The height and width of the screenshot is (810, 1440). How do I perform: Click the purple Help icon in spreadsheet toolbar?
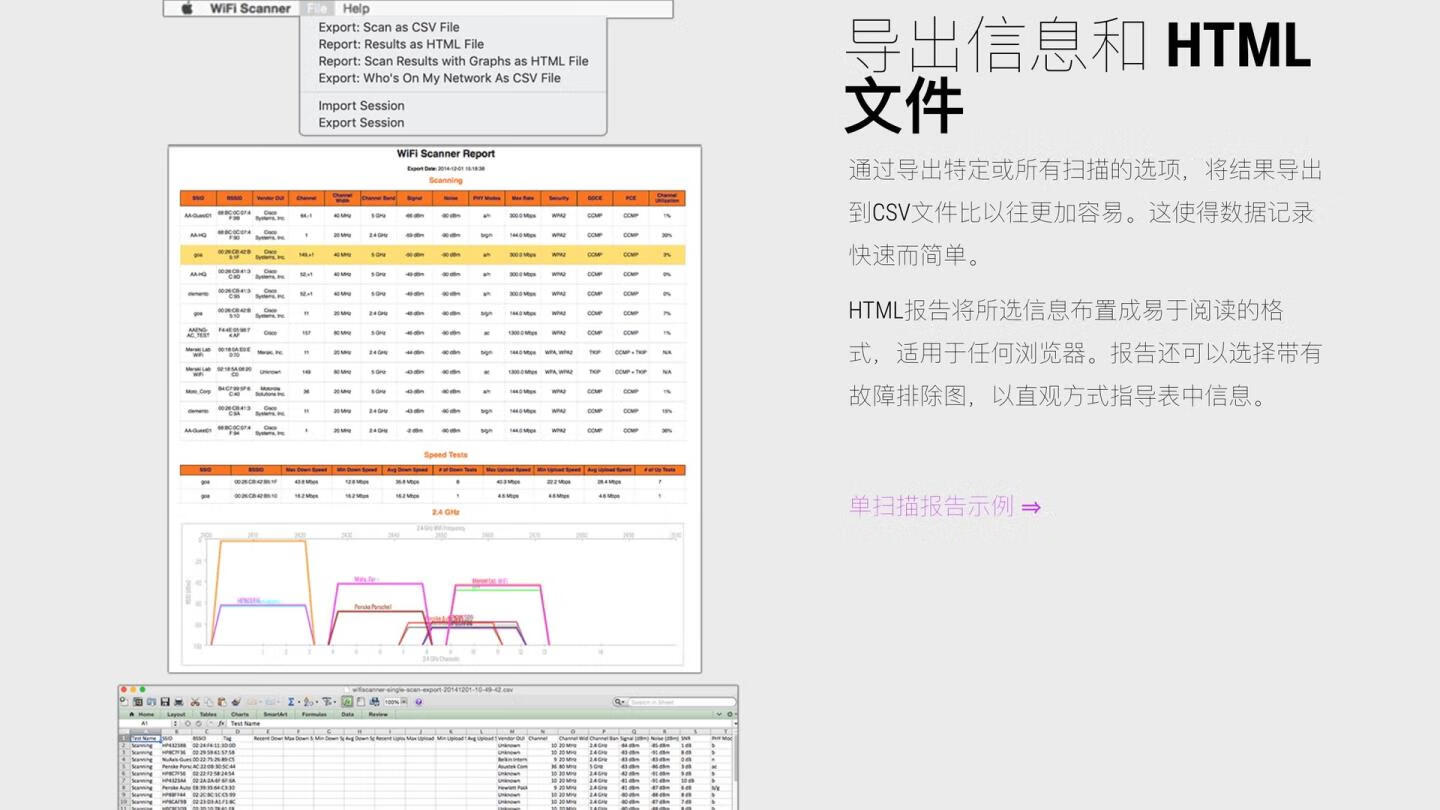click(418, 702)
